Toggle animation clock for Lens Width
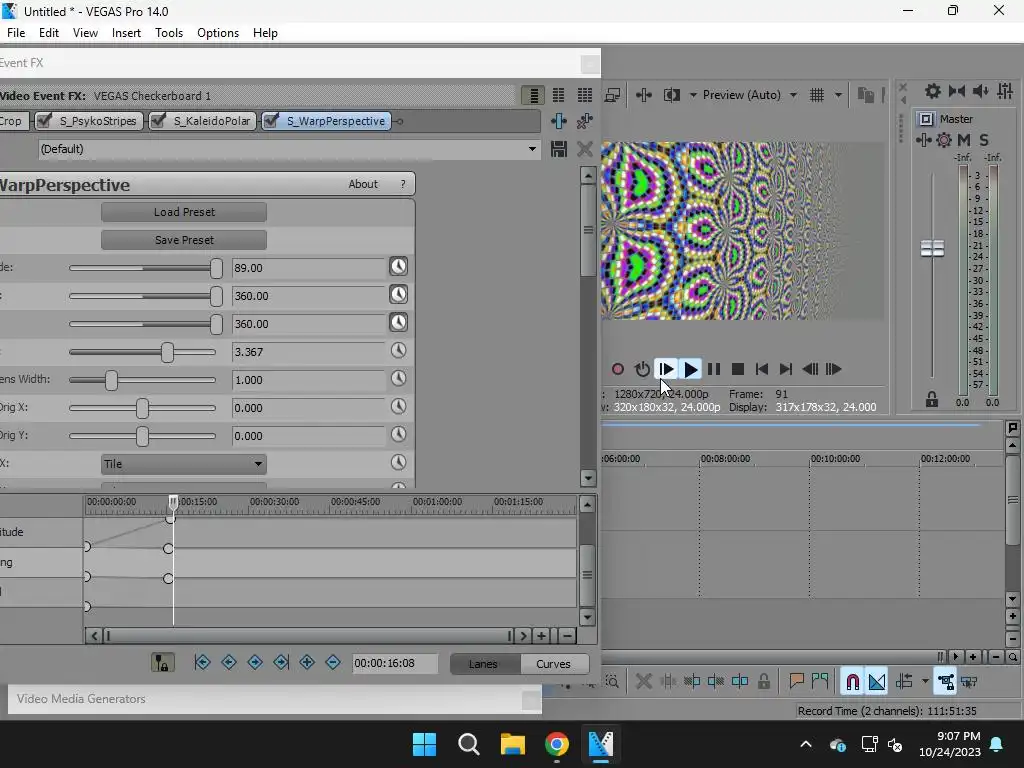 [x=398, y=379]
